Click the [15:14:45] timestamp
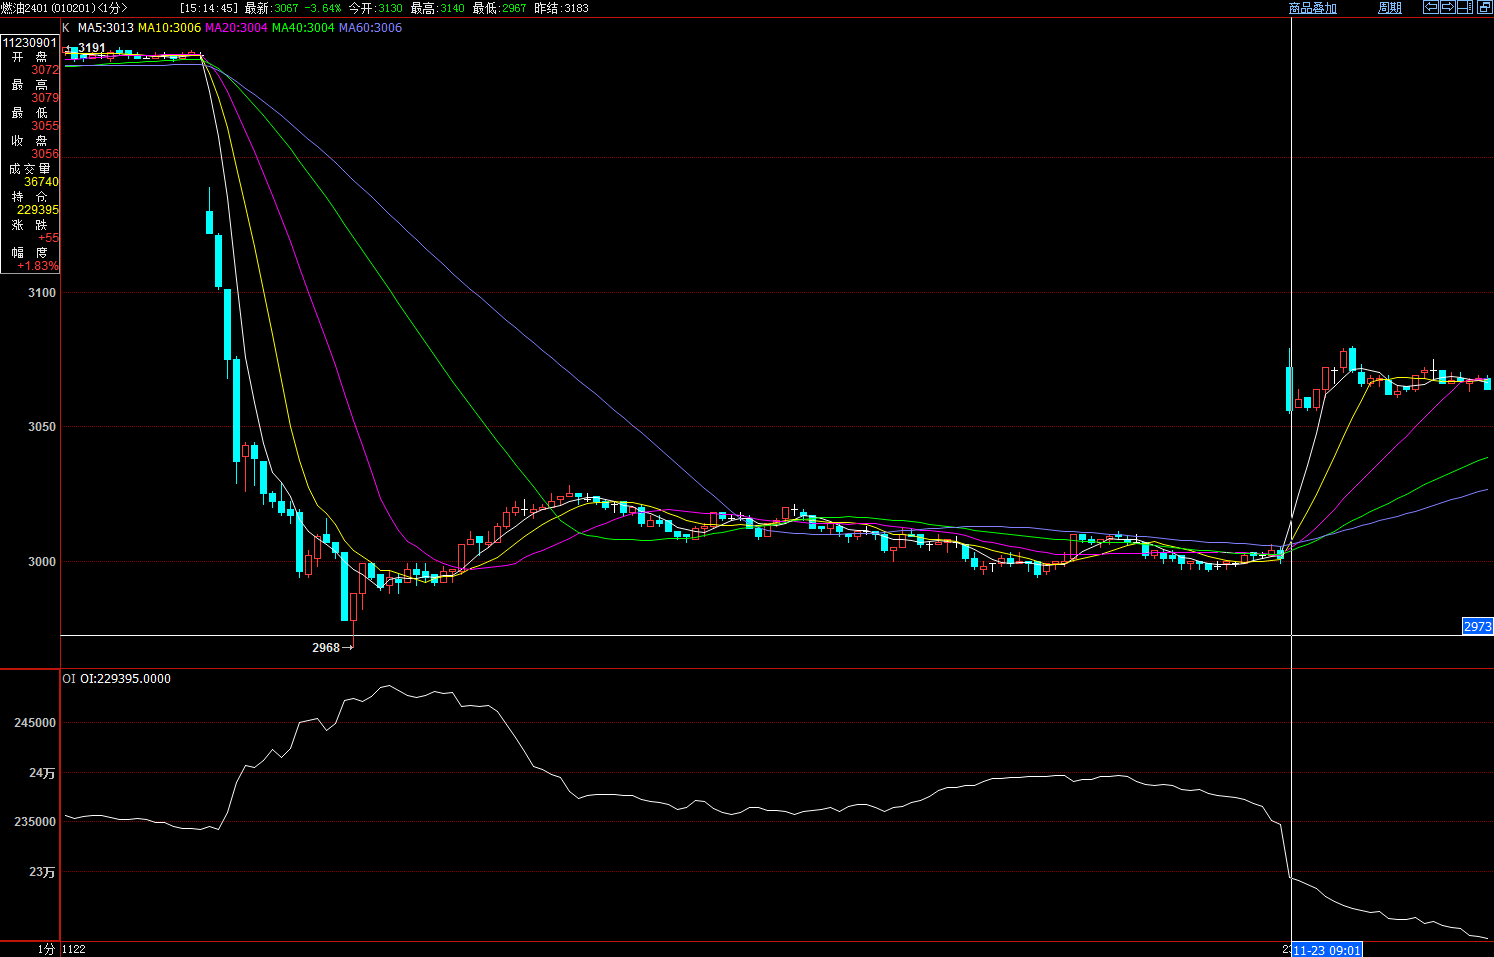Image resolution: width=1494 pixels, height=957 pixels. (x=209, y=8)
